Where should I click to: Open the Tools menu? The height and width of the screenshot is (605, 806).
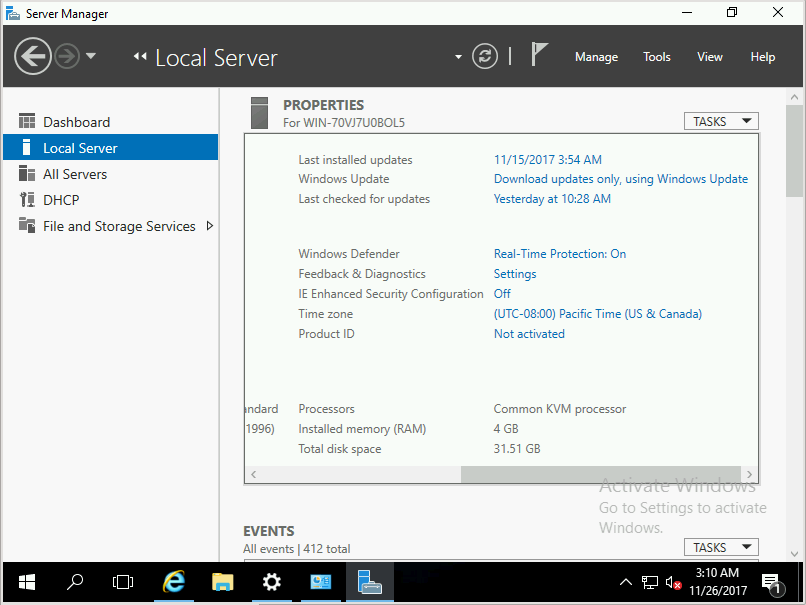point(656,57)
